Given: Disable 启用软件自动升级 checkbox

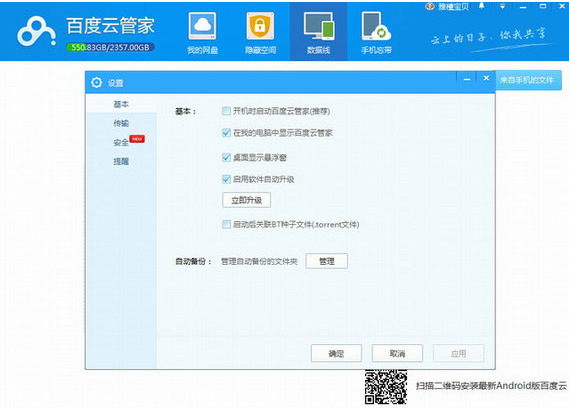Looking at the screenshot, I should [226, 179].
